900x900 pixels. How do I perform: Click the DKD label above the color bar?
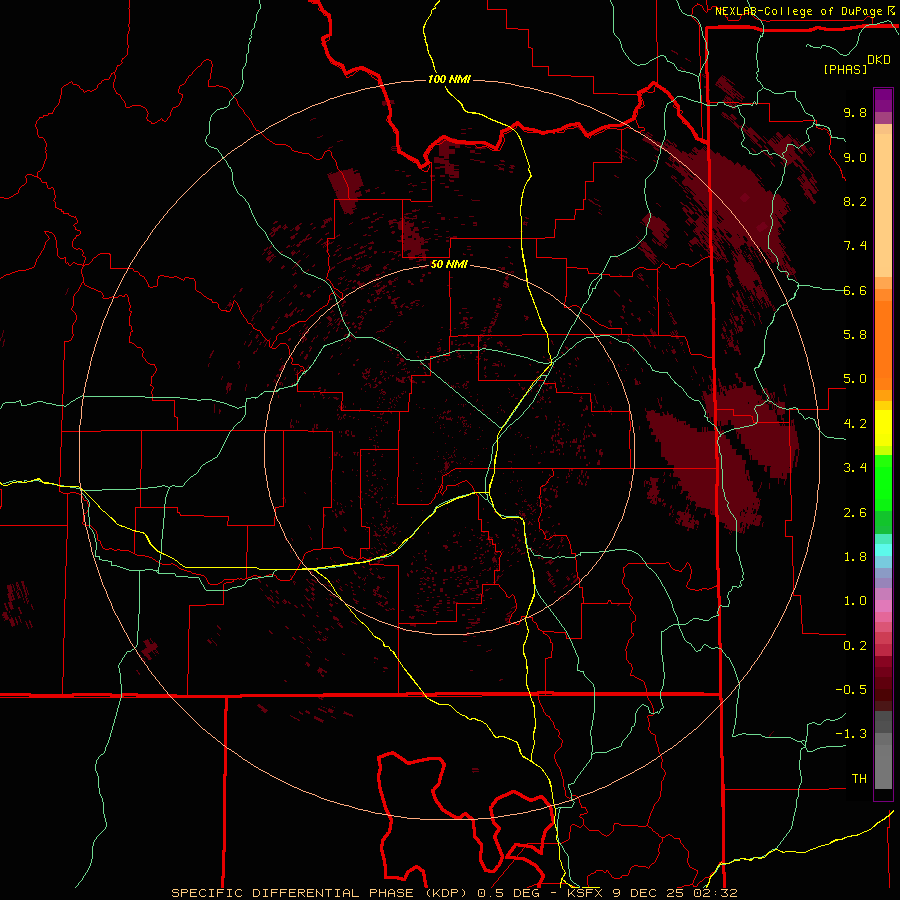[x=879, y=60]
